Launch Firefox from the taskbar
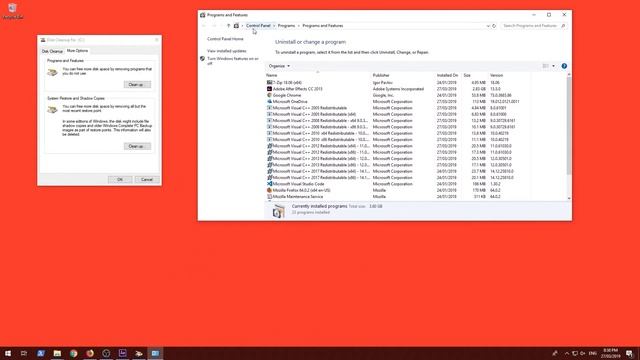The image size is (640, 360). click(90, 353)
